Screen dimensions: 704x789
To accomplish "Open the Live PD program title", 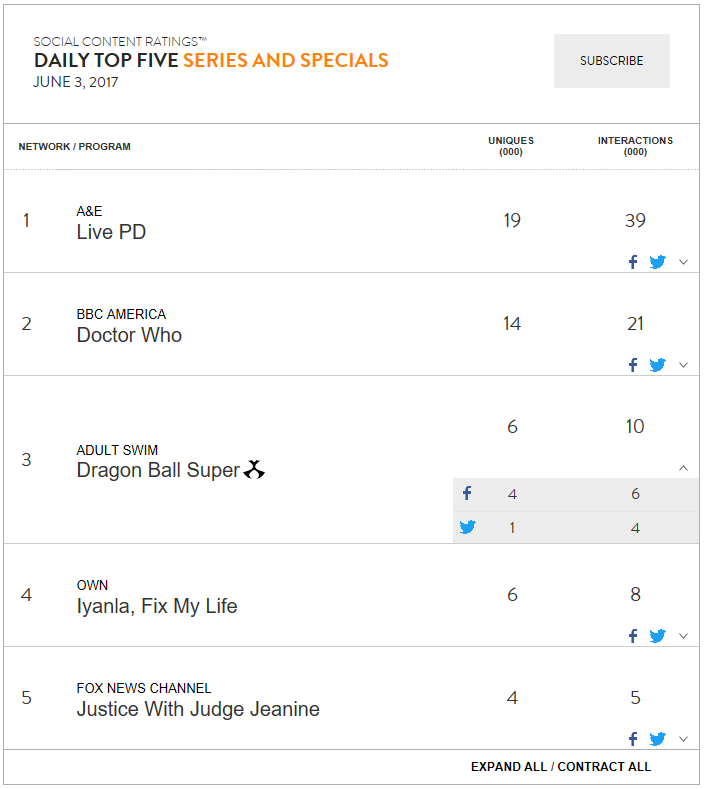I will click(x=111, y=232).
